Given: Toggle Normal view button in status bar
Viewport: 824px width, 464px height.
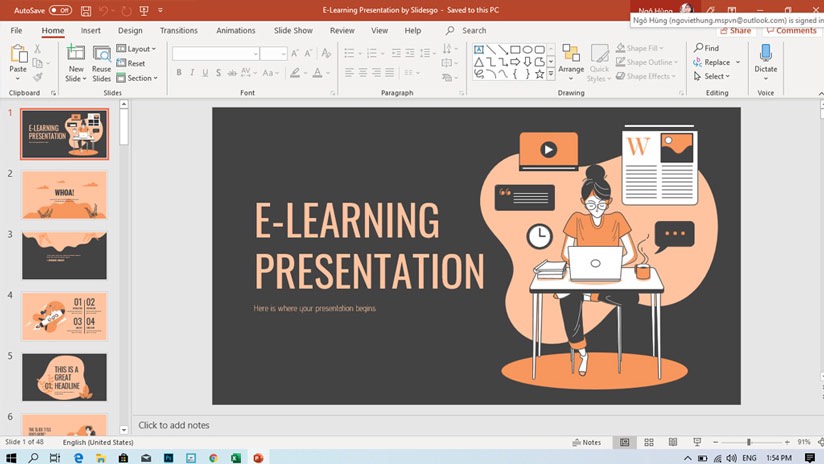Looking at the screenshot, I should (624, 442).
